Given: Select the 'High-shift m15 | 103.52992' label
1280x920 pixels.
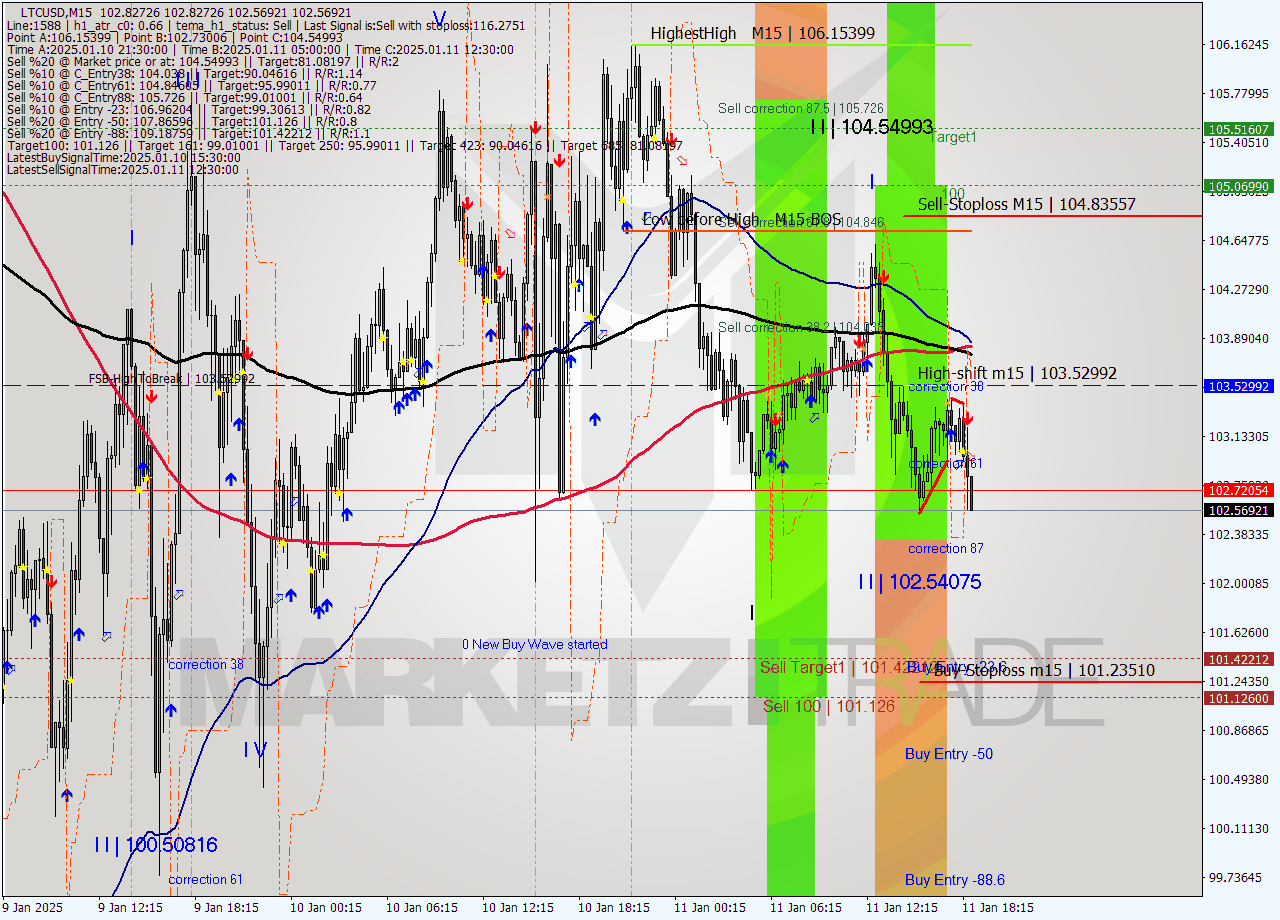Looking at the screenshot, I should click(1017, 373).
